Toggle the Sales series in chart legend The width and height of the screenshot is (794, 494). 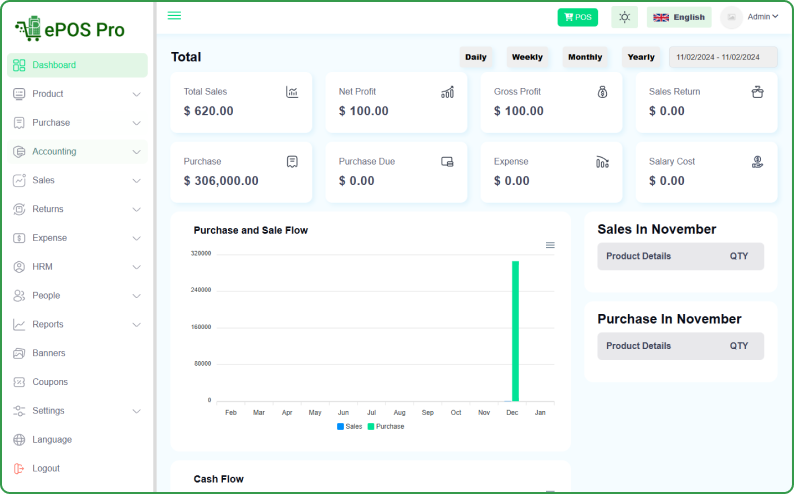click(350, 426)
